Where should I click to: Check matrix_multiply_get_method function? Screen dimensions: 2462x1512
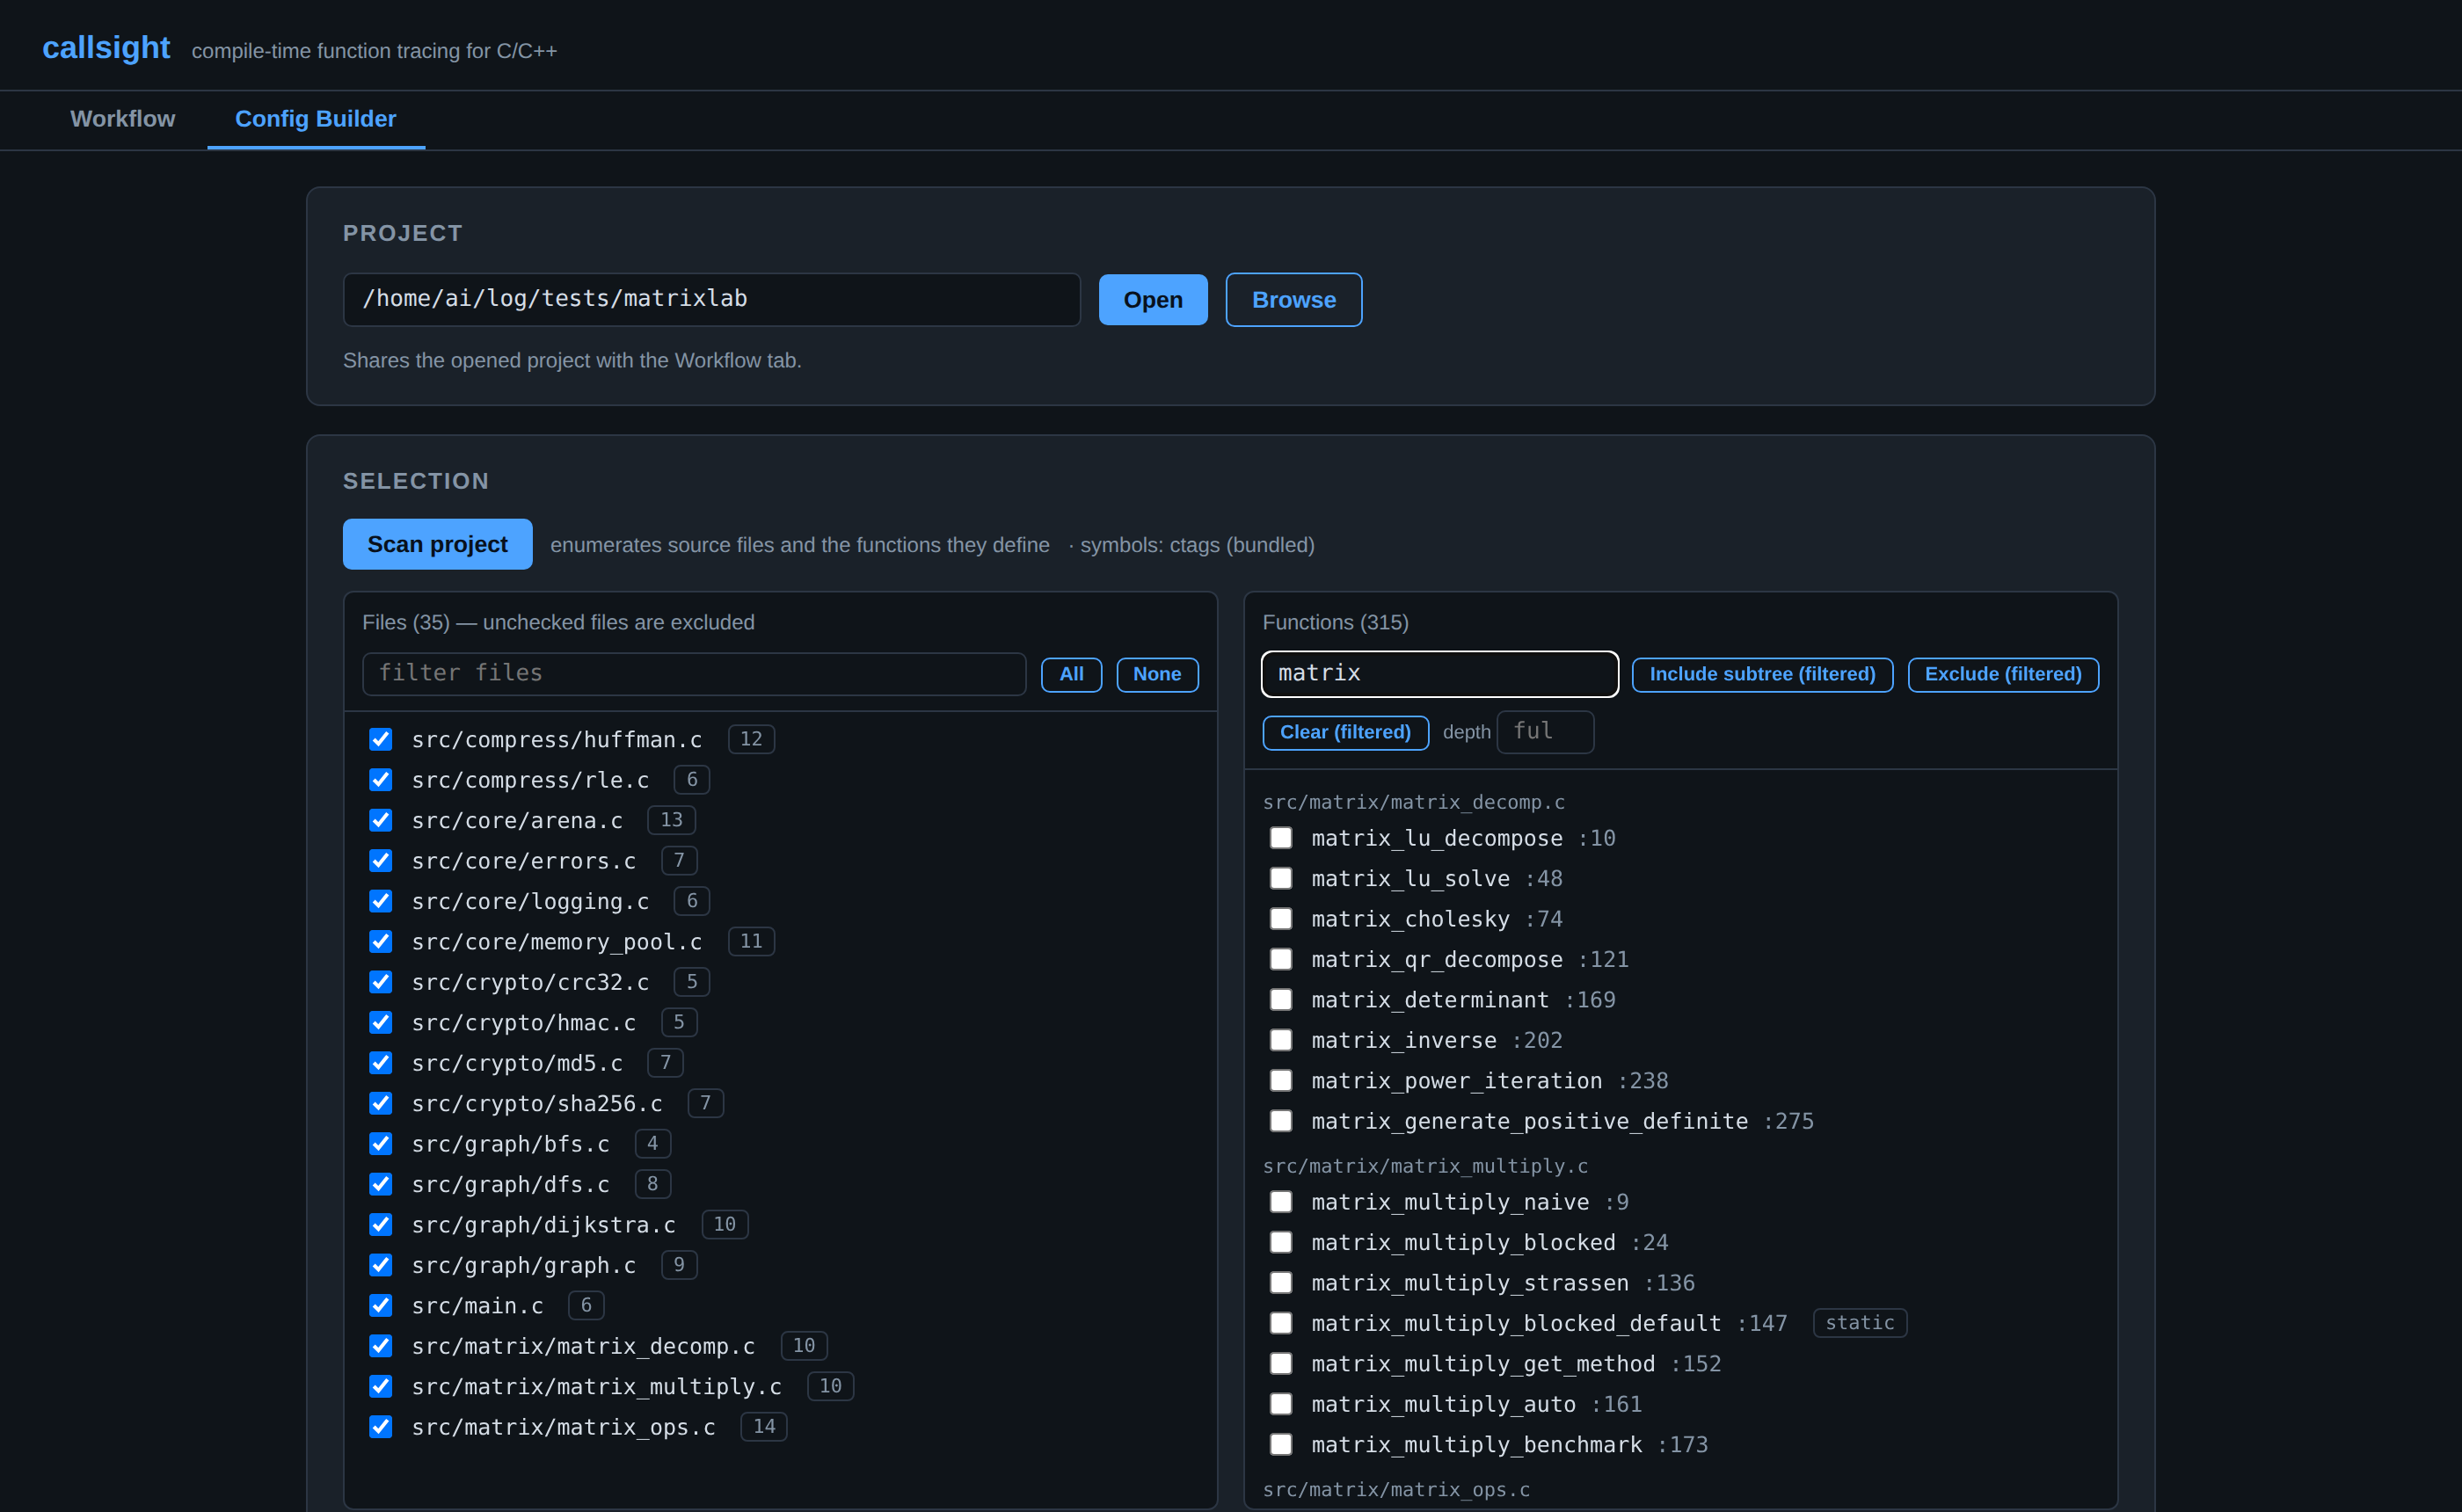click(x=1280, y=1363)
